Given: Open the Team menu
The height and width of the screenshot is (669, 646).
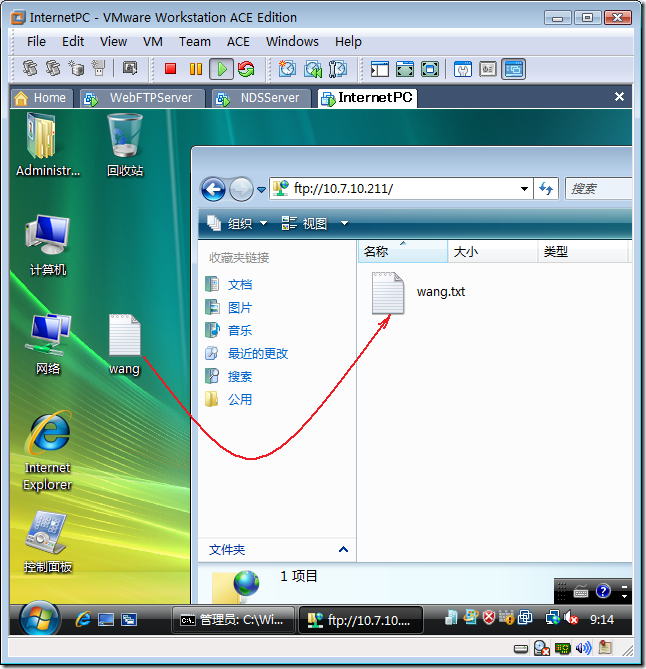Looking at the screenshot, I should [195, 42].
